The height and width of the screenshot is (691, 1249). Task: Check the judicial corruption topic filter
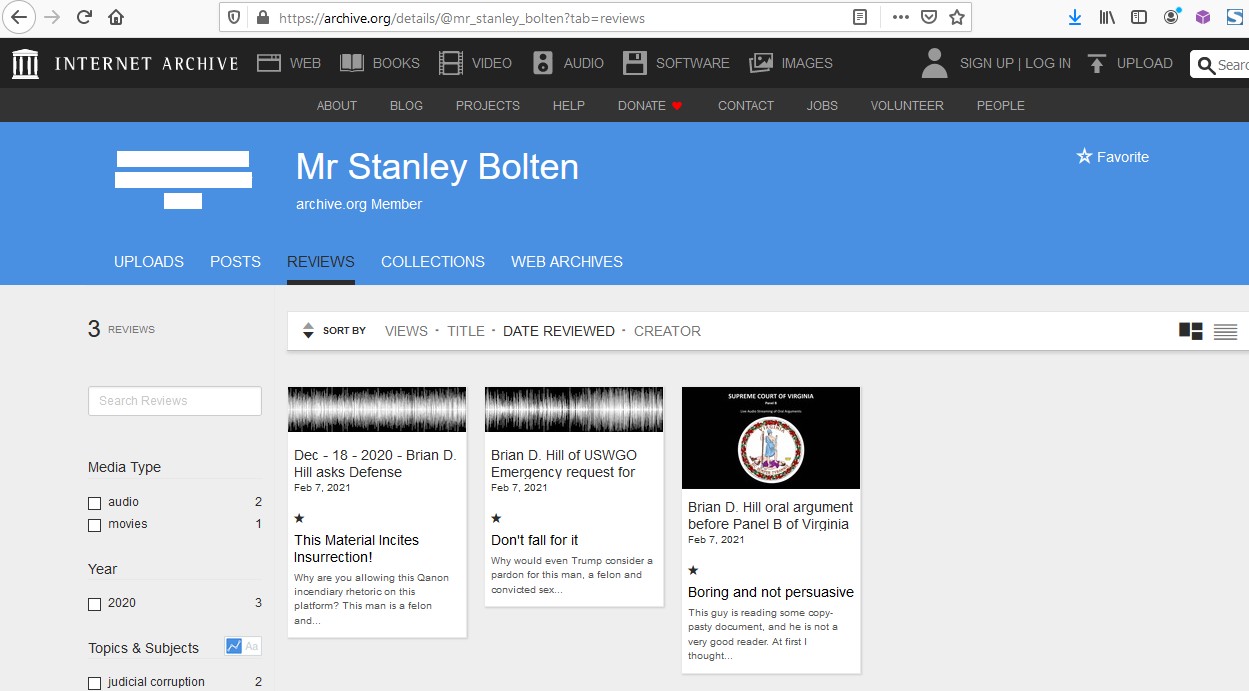click(95, 683)
